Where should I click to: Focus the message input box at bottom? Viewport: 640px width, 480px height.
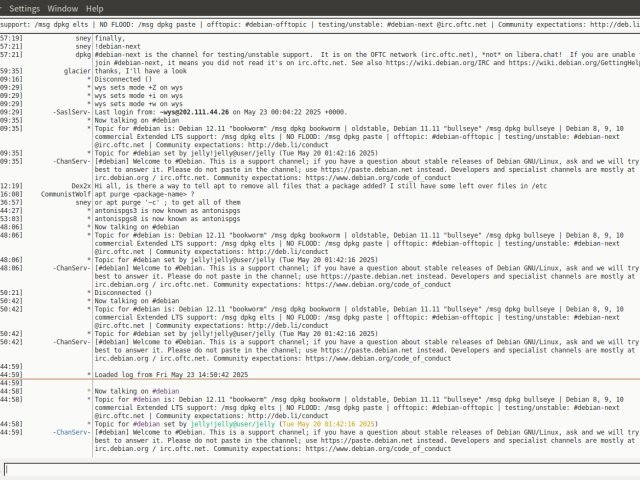322,469
